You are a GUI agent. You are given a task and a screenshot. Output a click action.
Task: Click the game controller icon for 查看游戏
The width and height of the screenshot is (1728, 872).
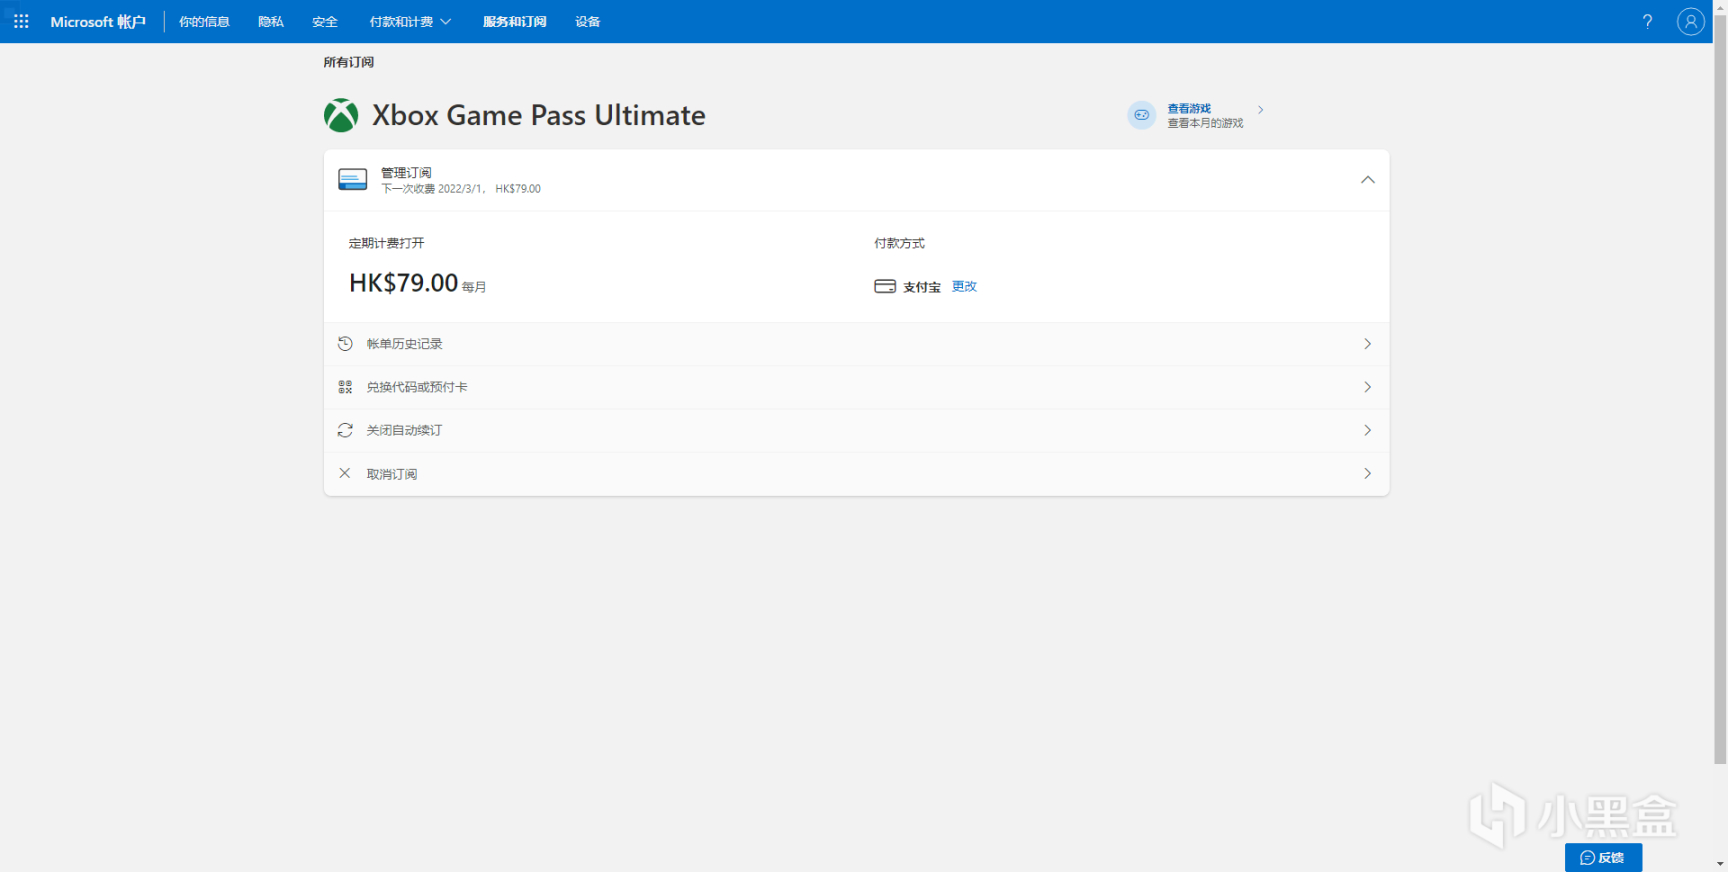1141,115
